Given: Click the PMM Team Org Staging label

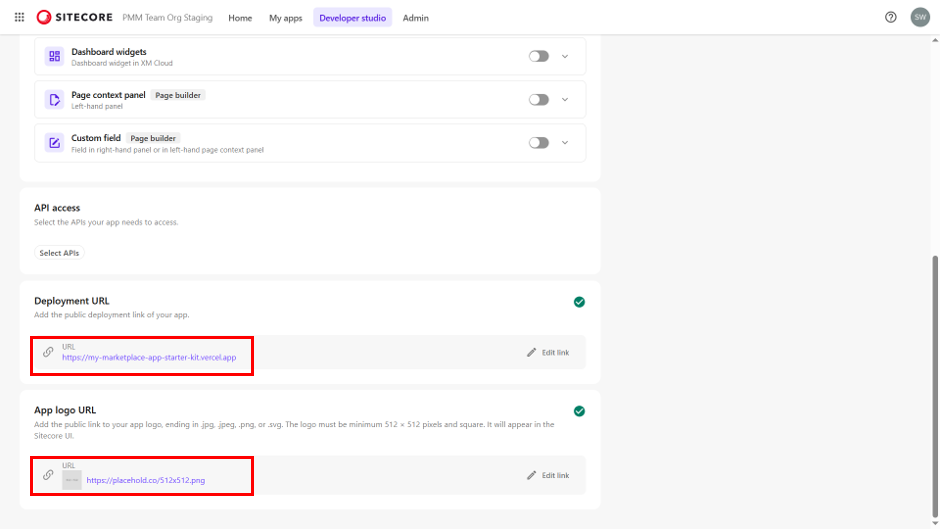Looking at the screenshot, I should point(167,17).
